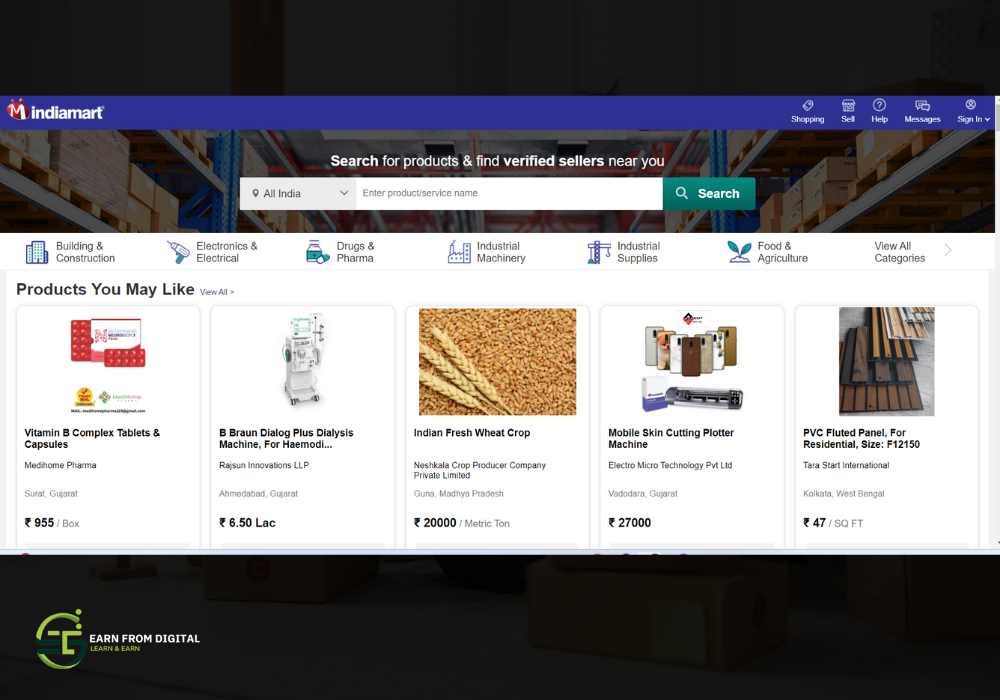Screen dimensions: 1000x700
Task: Open the Messages chat icon
Action: tap(922, 105)
